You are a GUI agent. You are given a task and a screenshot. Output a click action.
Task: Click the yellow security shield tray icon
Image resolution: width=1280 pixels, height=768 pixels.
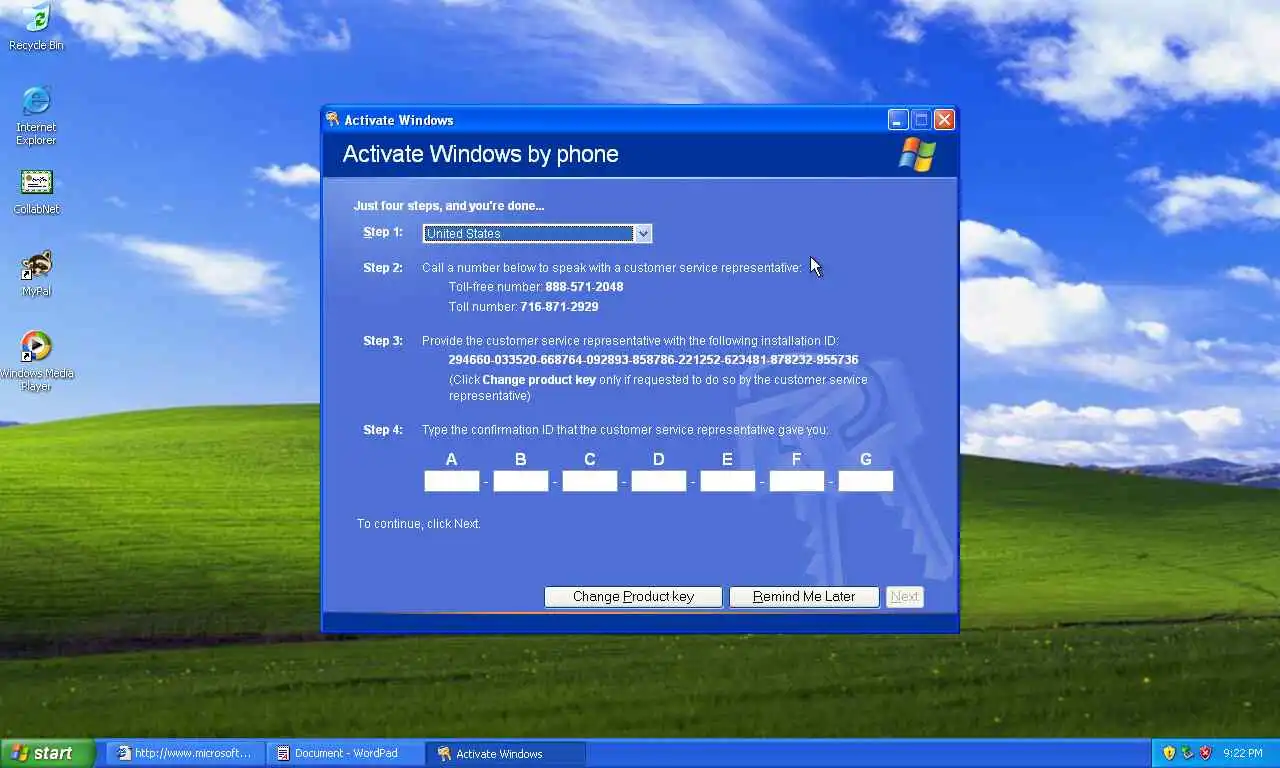click(x=1169, y=753)
